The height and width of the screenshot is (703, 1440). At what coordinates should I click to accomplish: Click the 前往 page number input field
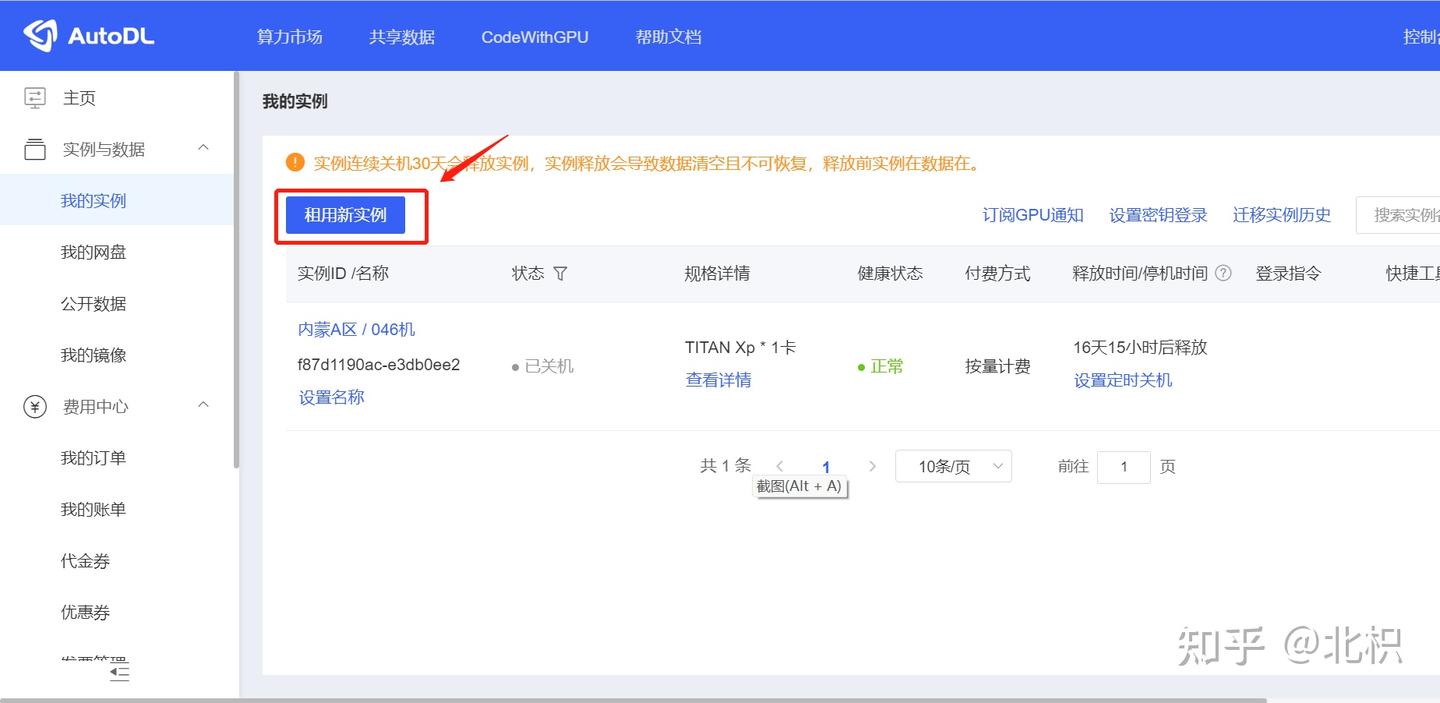[1123, 466]
